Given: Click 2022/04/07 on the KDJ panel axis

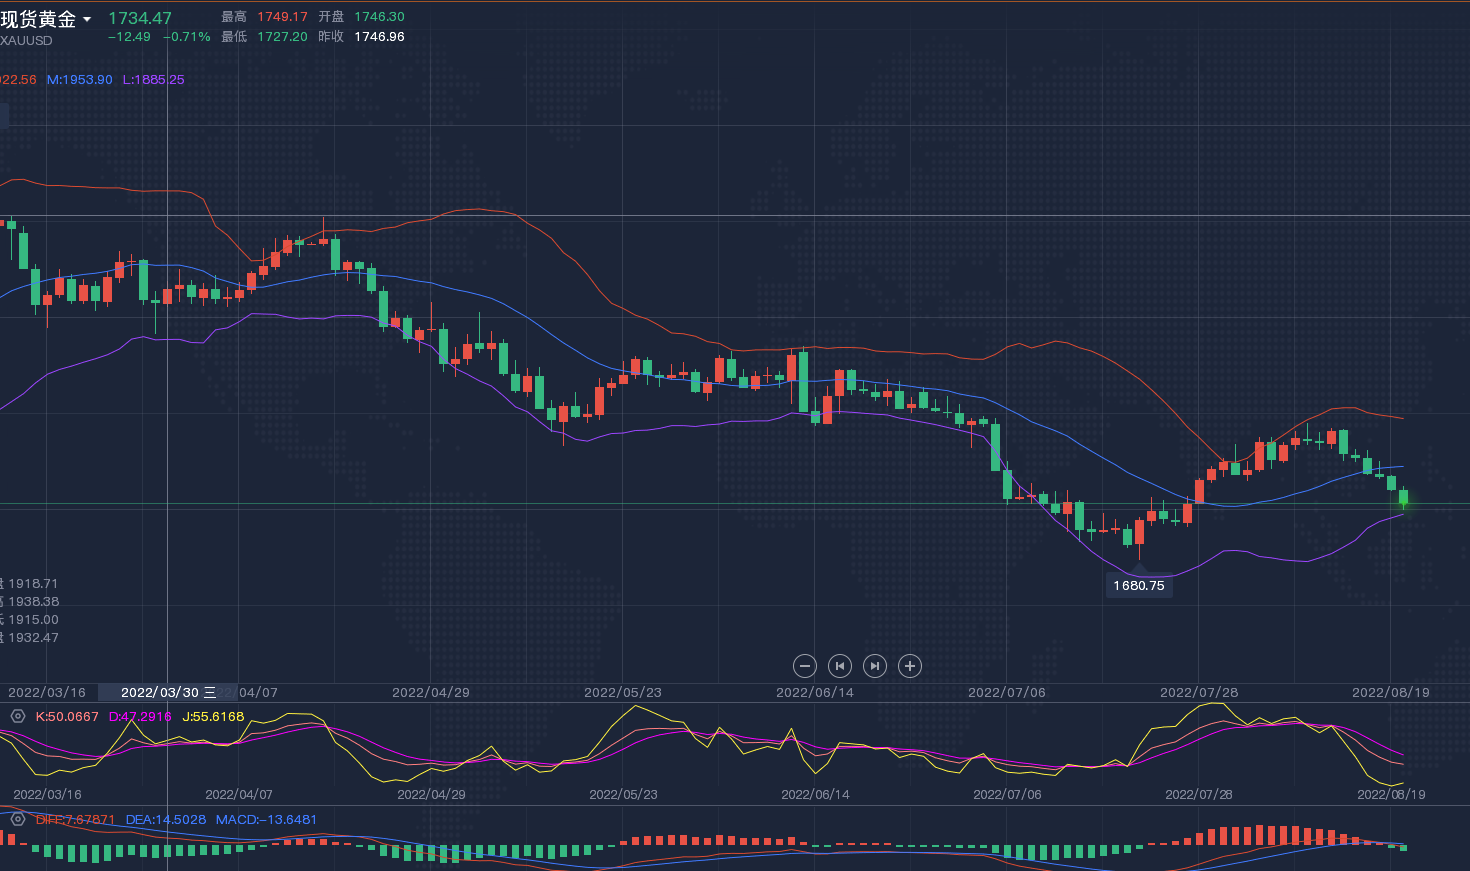Looking at the screenshot, I should click(x=239, y=795).
